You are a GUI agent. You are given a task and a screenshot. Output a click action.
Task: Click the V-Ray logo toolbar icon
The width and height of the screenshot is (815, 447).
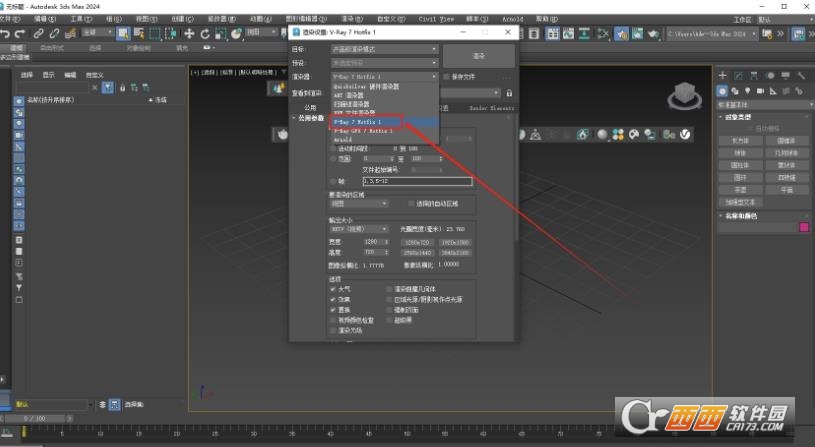coord(685,135)
